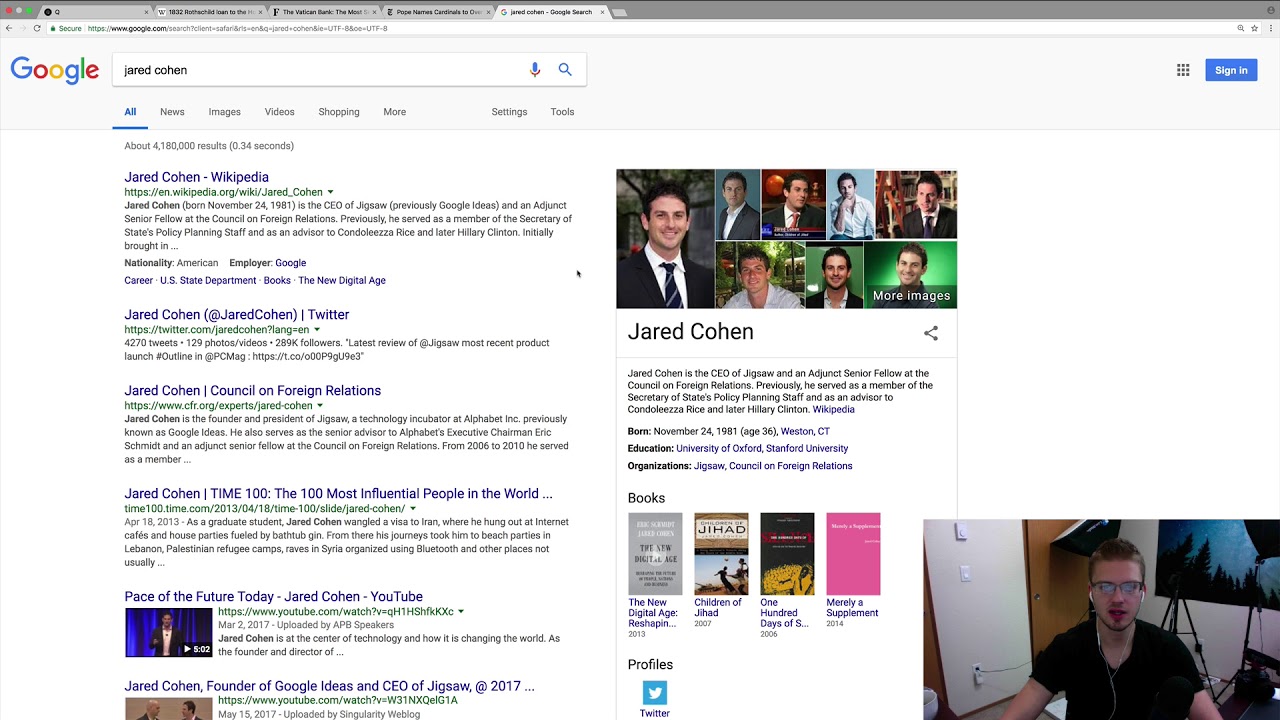Click the Employer Google link

pyautogui.click(x=290, y=263)
